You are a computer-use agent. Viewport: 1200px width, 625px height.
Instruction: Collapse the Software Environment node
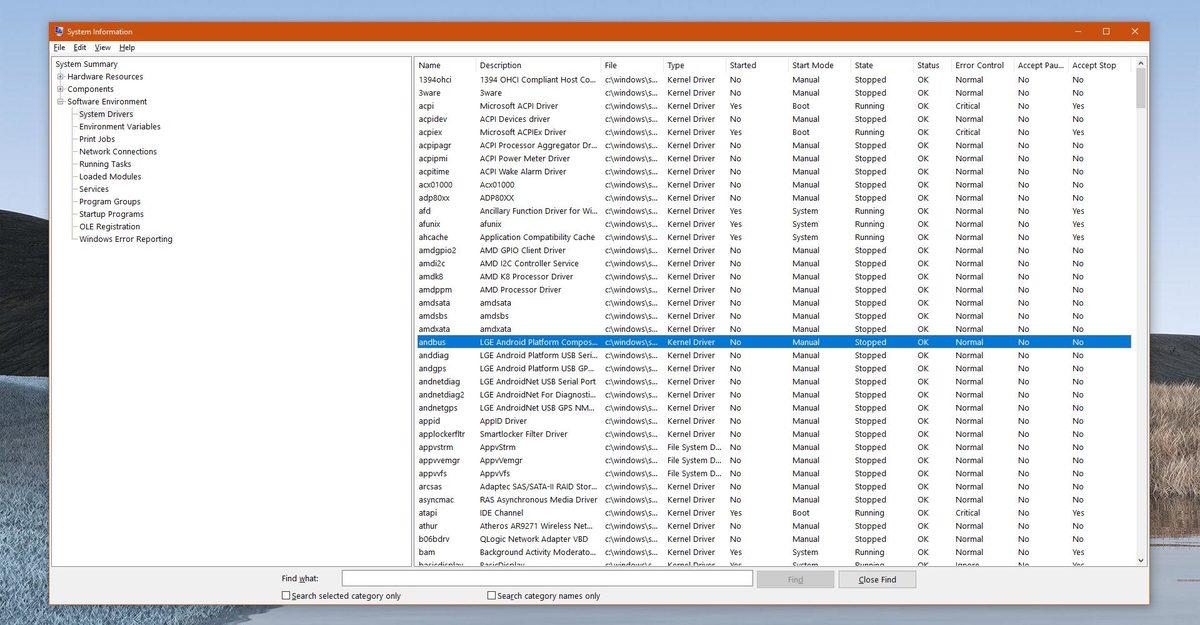pyautogui.click(x=60, y=101)
